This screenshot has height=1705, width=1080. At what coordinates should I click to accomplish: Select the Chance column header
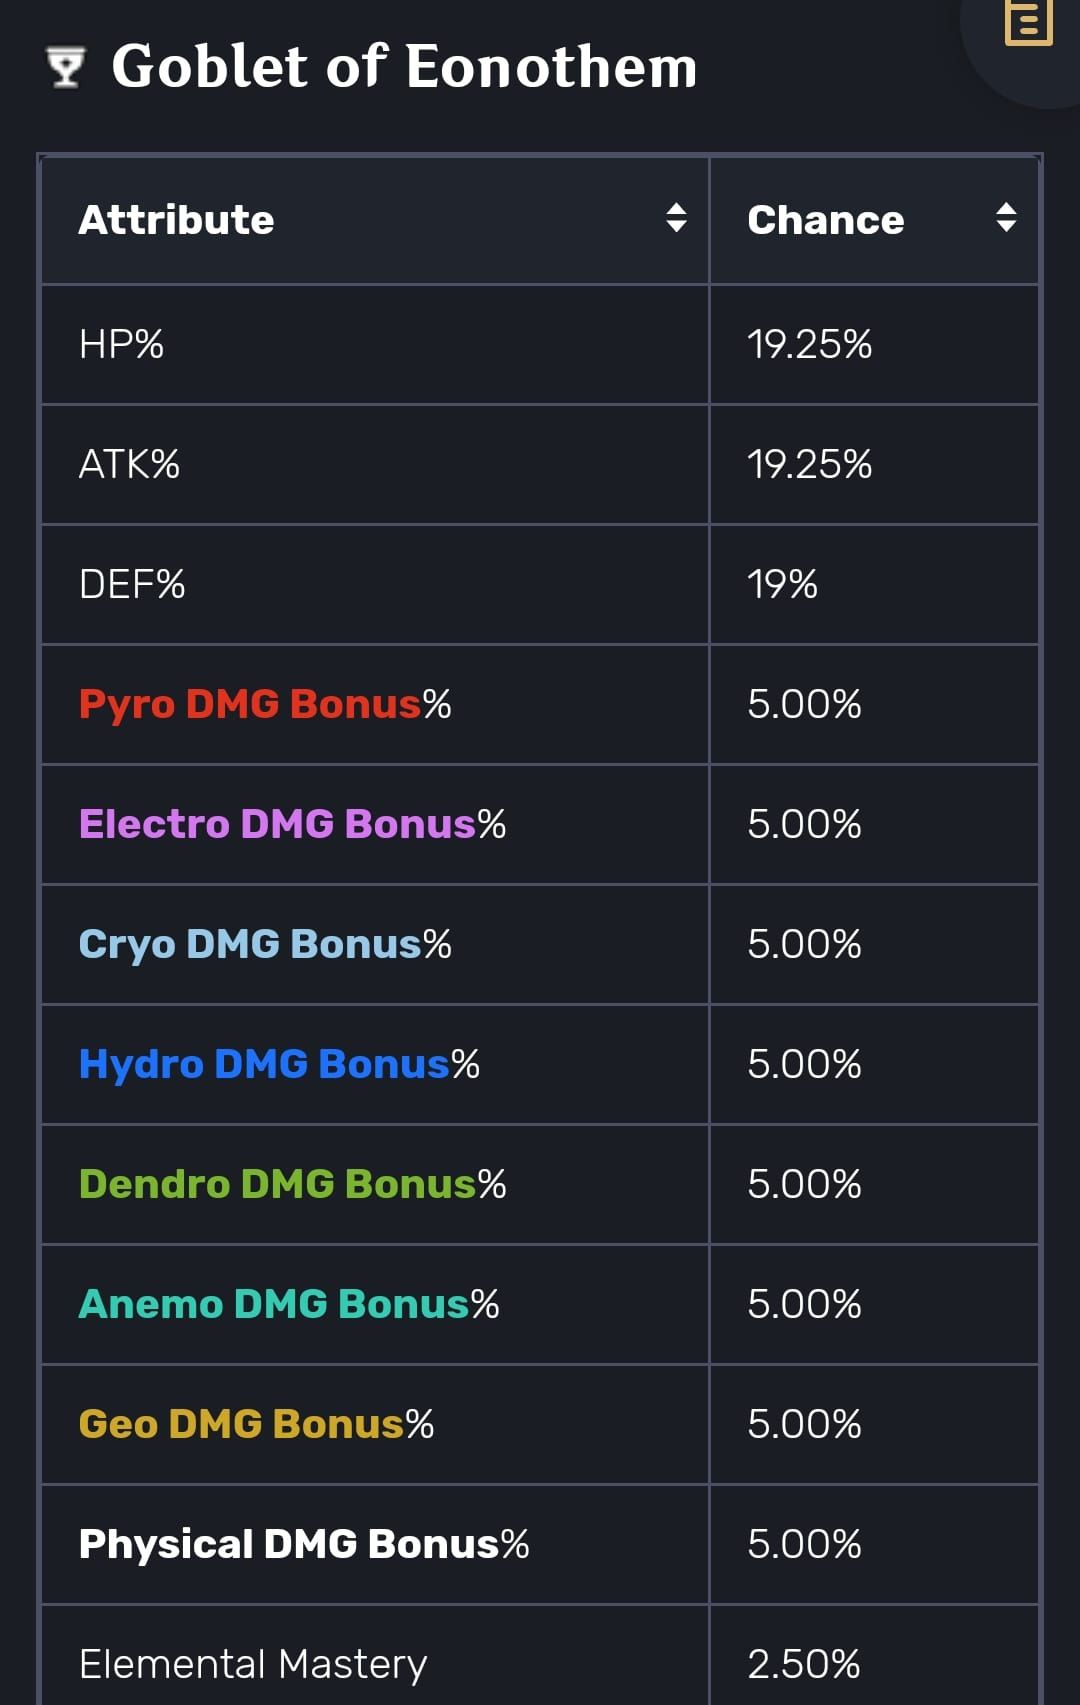pyautogui.click(x=826, y=220)
